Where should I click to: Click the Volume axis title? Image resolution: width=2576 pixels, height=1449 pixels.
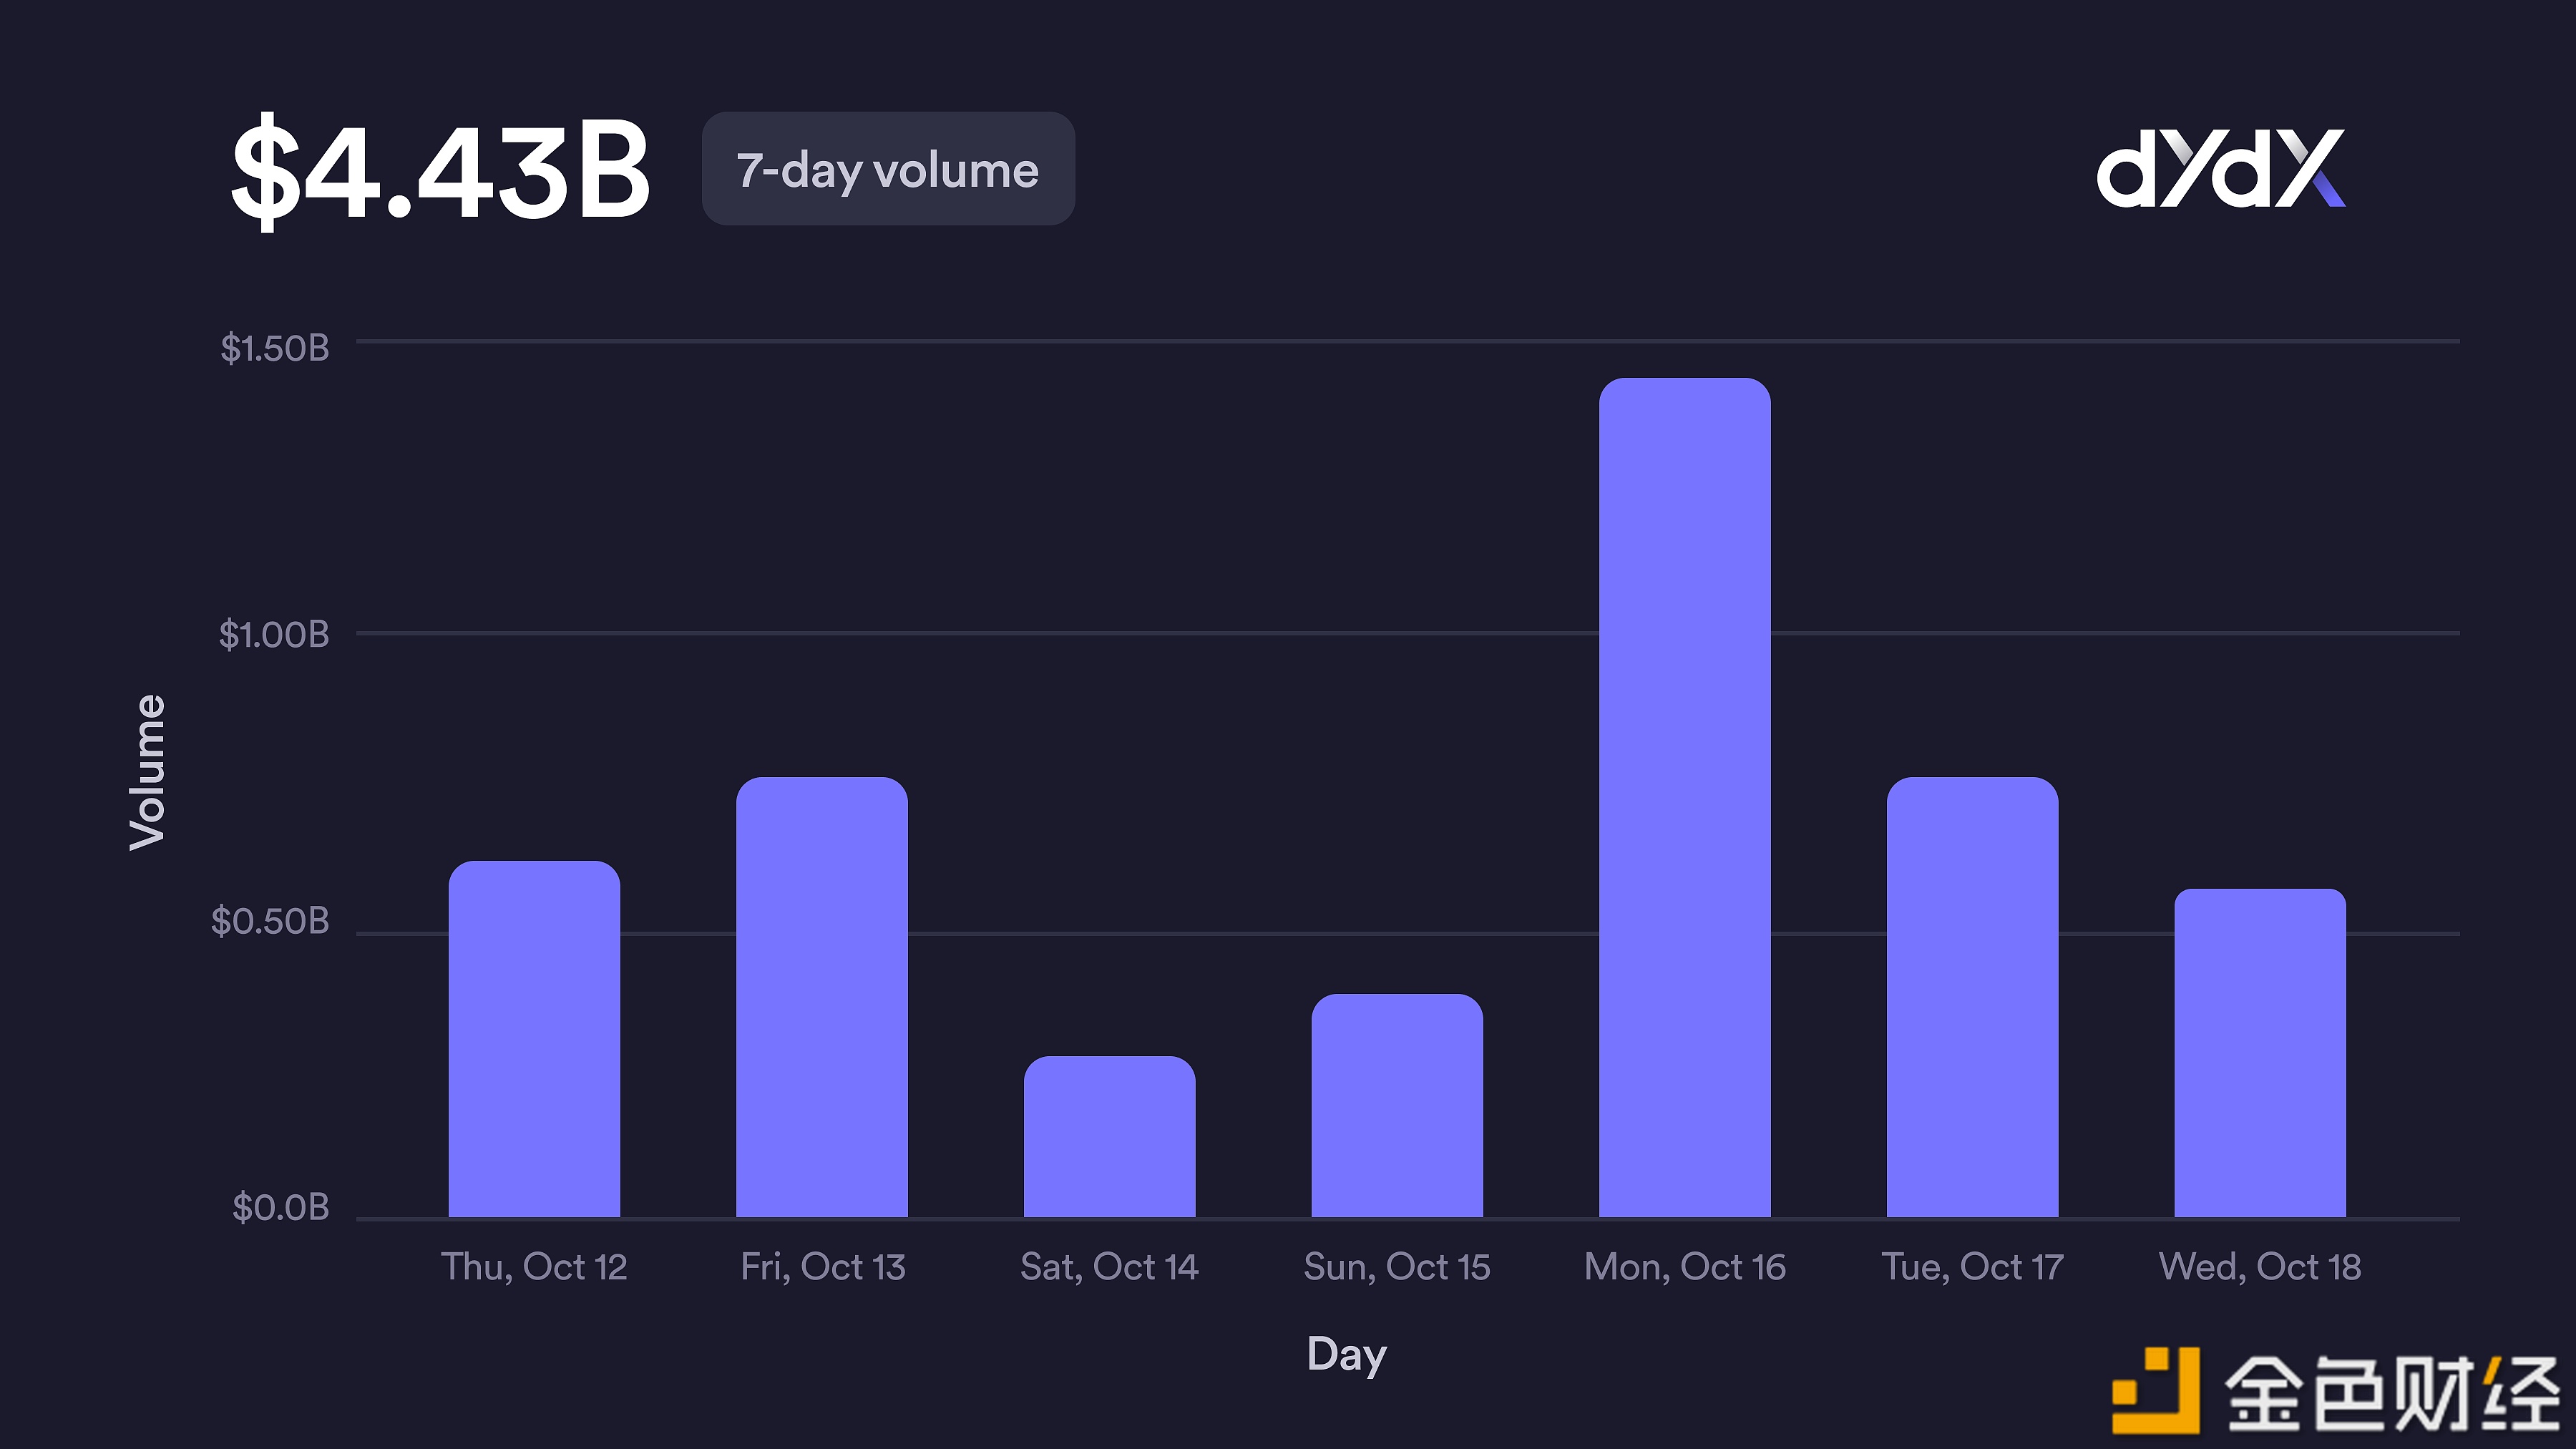pyautogui.click(x=147, y=772)
